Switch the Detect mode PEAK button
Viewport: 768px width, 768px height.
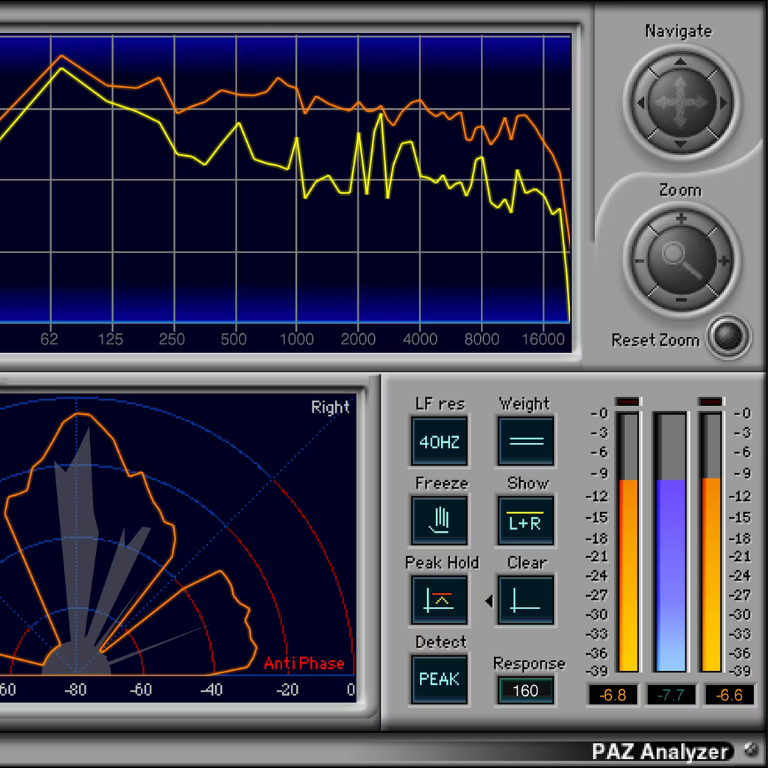(439, 679)
